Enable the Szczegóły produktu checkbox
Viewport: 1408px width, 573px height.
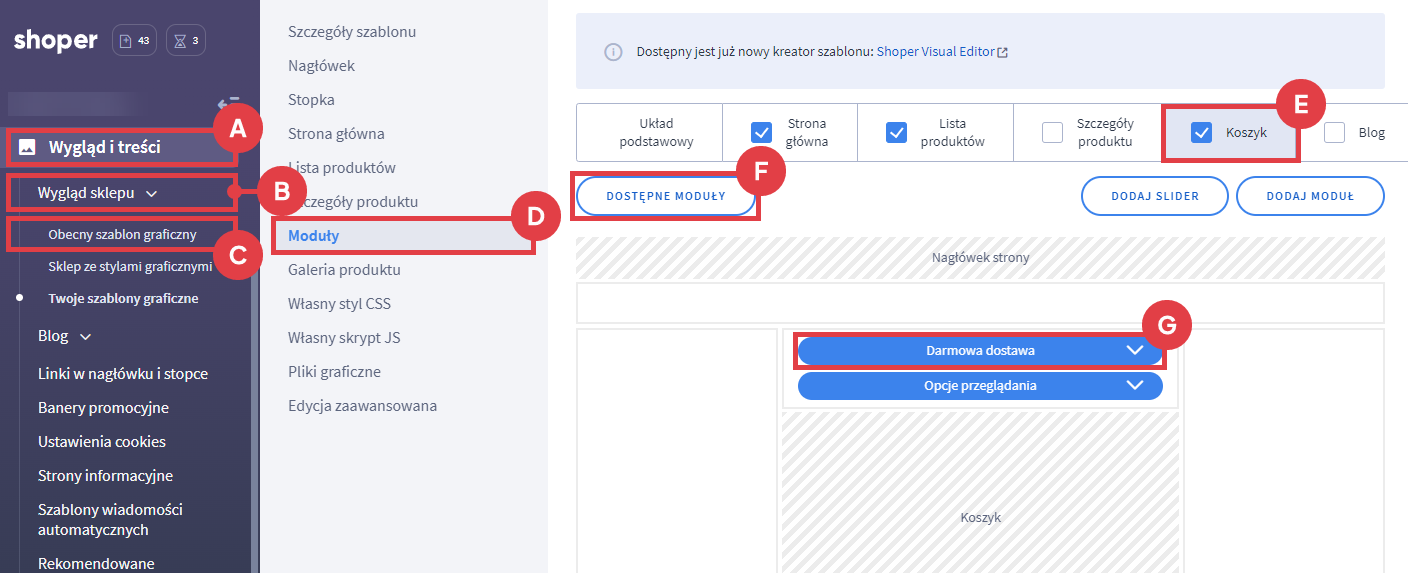tap(1052, 132)
